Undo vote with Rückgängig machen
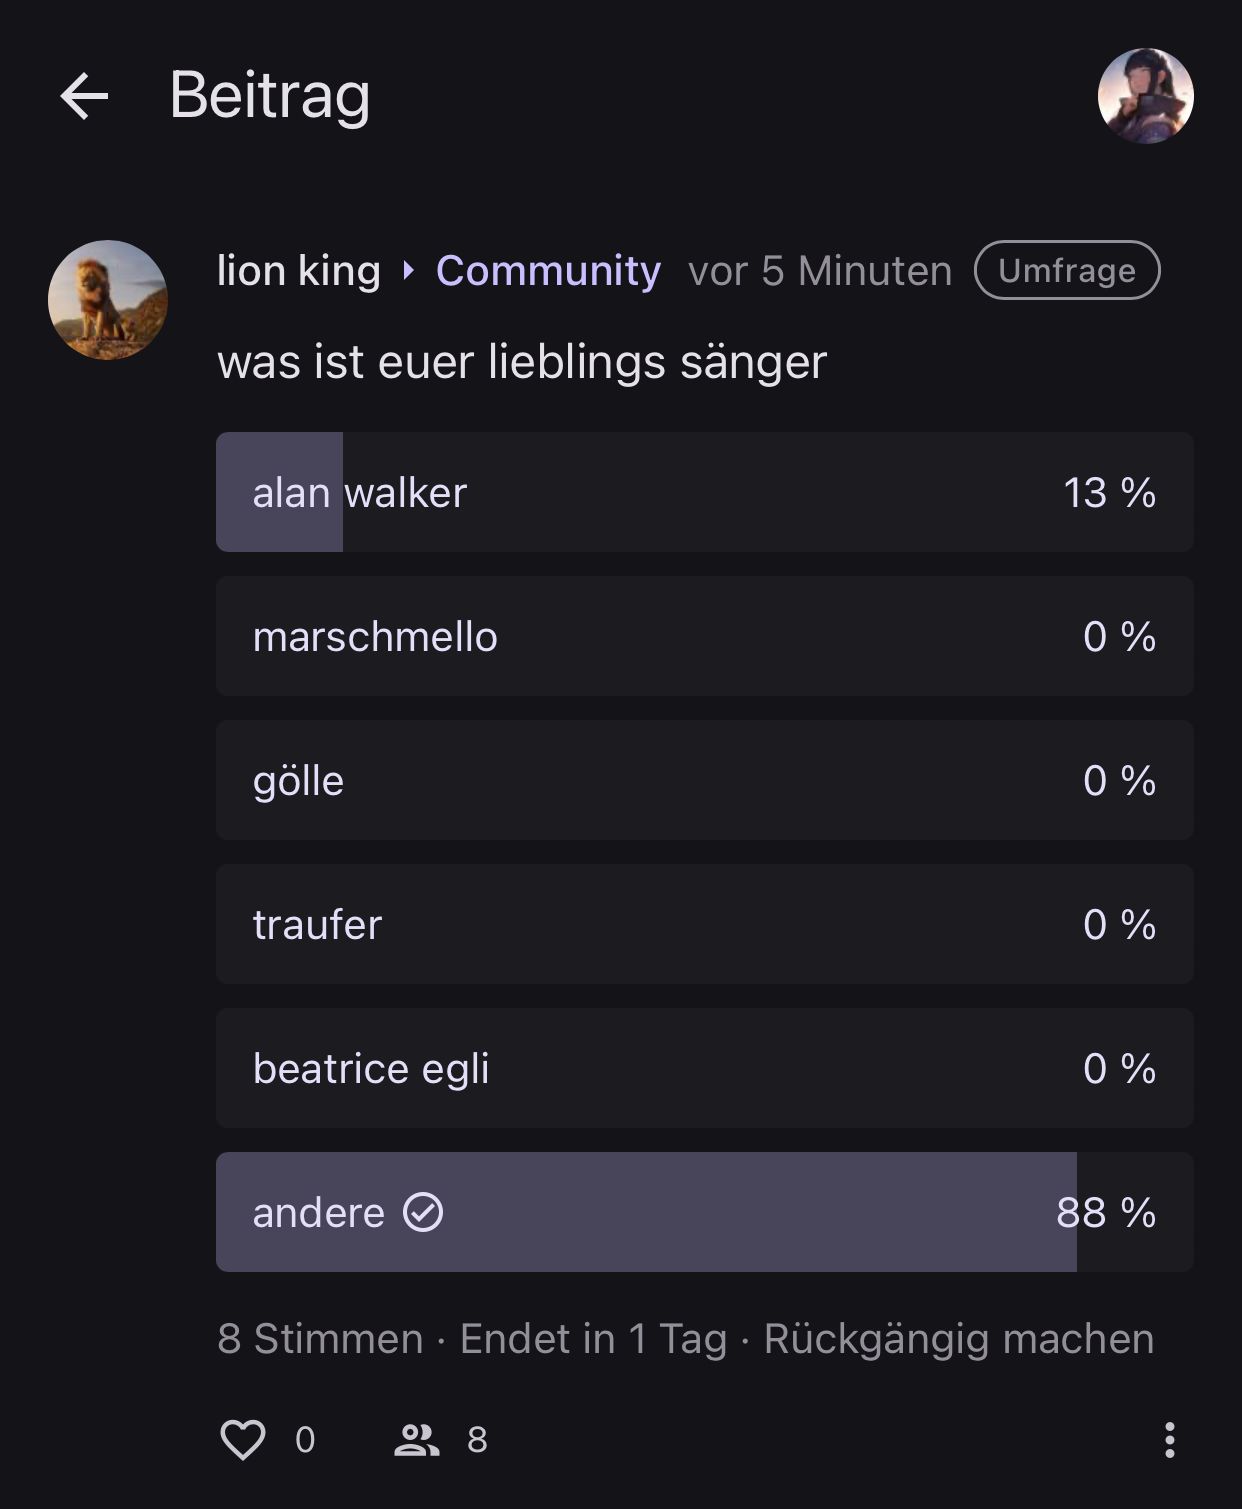1242x1509 pixels. click(x=958, y=1339)
